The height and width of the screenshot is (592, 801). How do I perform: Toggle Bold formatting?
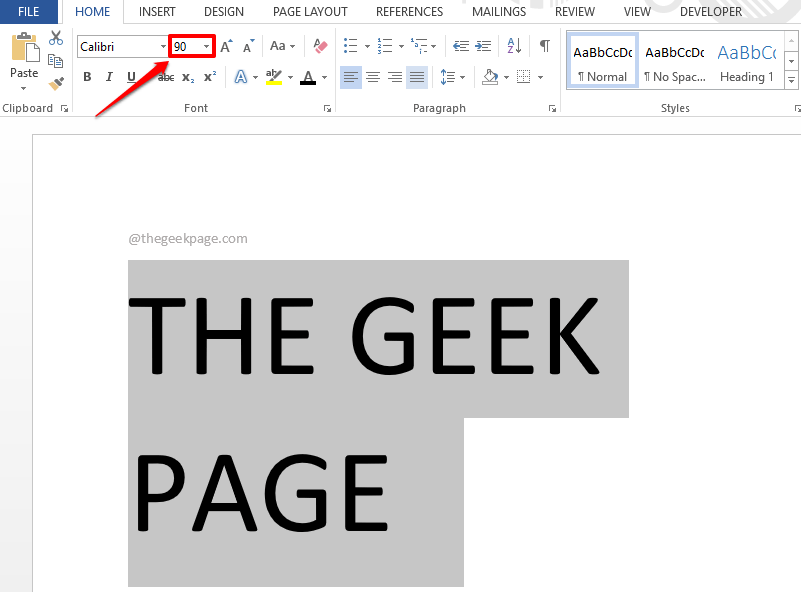(x=87, y=77)
